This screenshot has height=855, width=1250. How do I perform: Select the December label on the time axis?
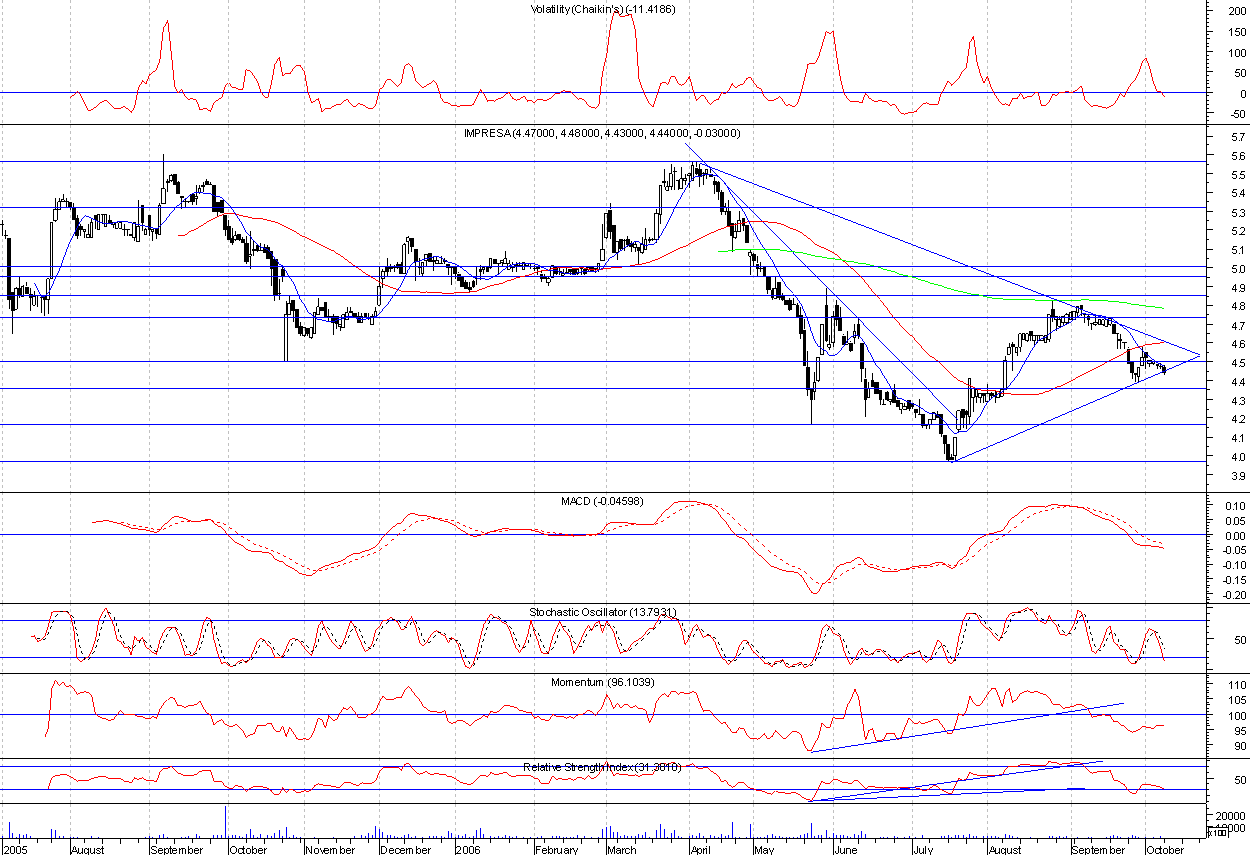(x=404, y=849)
